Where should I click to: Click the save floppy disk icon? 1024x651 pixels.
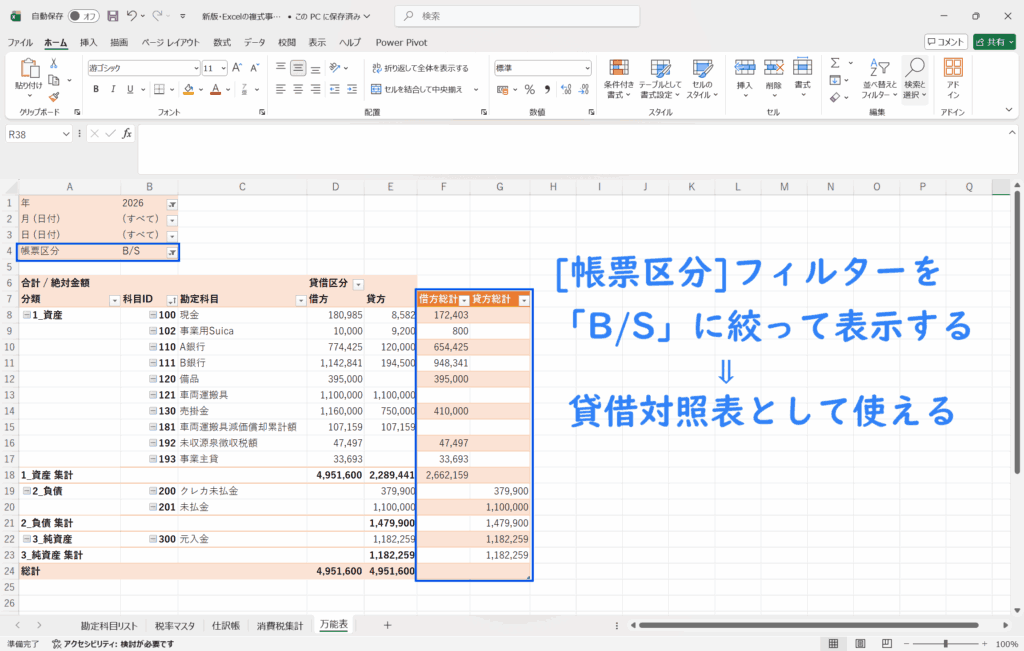[x=112, y=17]
